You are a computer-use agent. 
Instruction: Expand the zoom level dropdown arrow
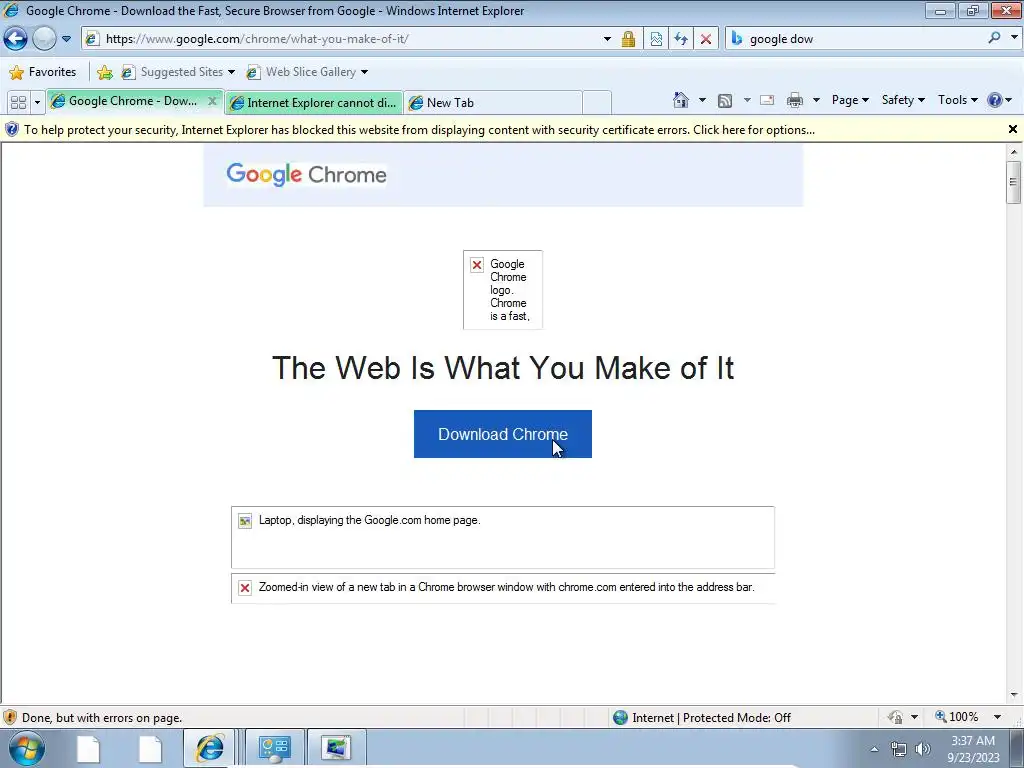[997, 717]
